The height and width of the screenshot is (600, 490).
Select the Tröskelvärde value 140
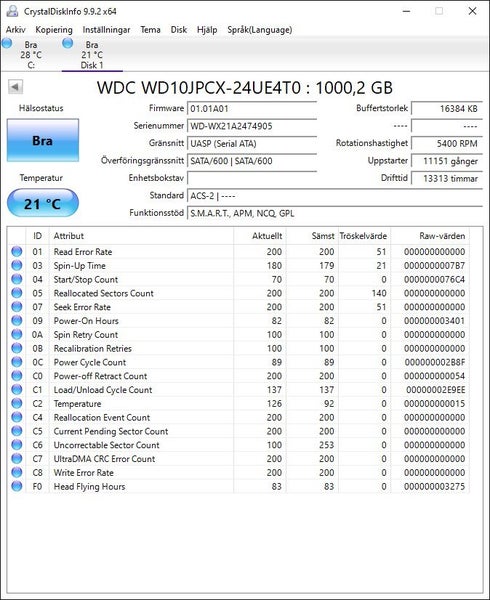(x=379, y=293)
